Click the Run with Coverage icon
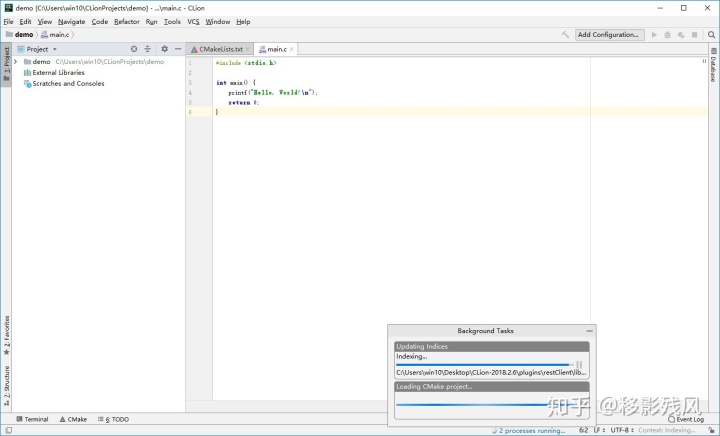 [681, 35]
